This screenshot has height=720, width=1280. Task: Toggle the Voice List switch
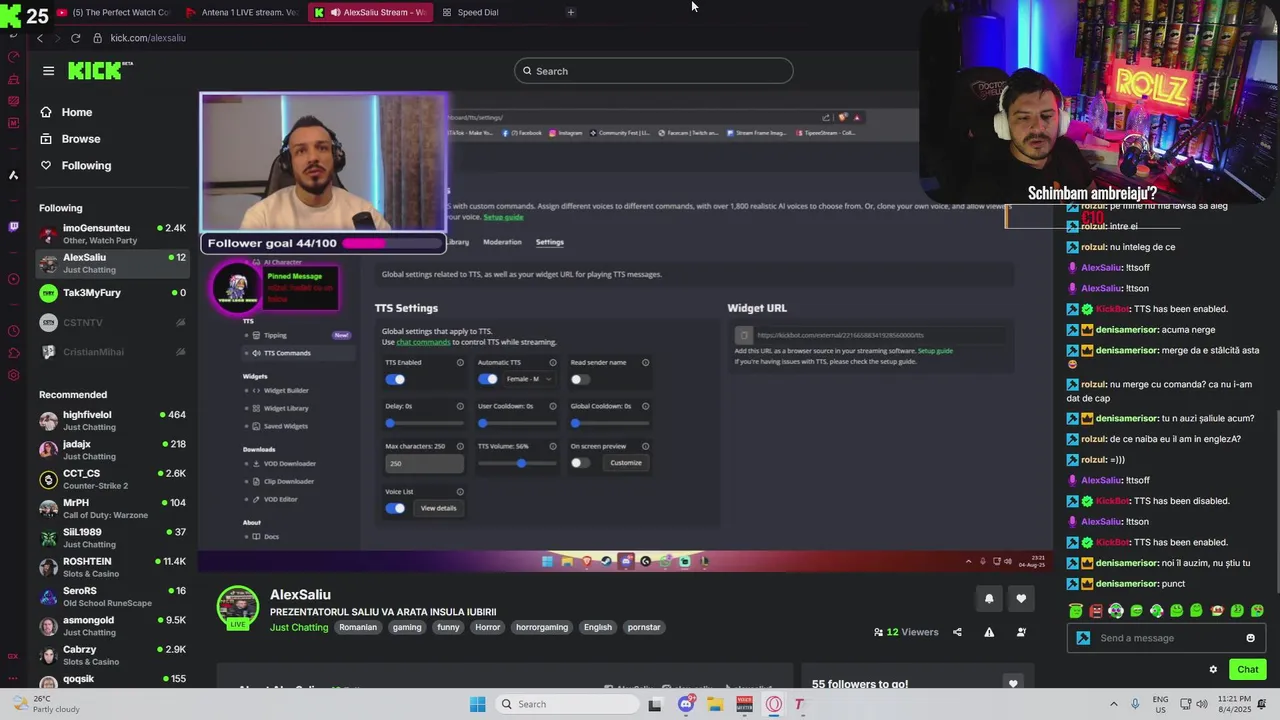[x=395, y=508]
